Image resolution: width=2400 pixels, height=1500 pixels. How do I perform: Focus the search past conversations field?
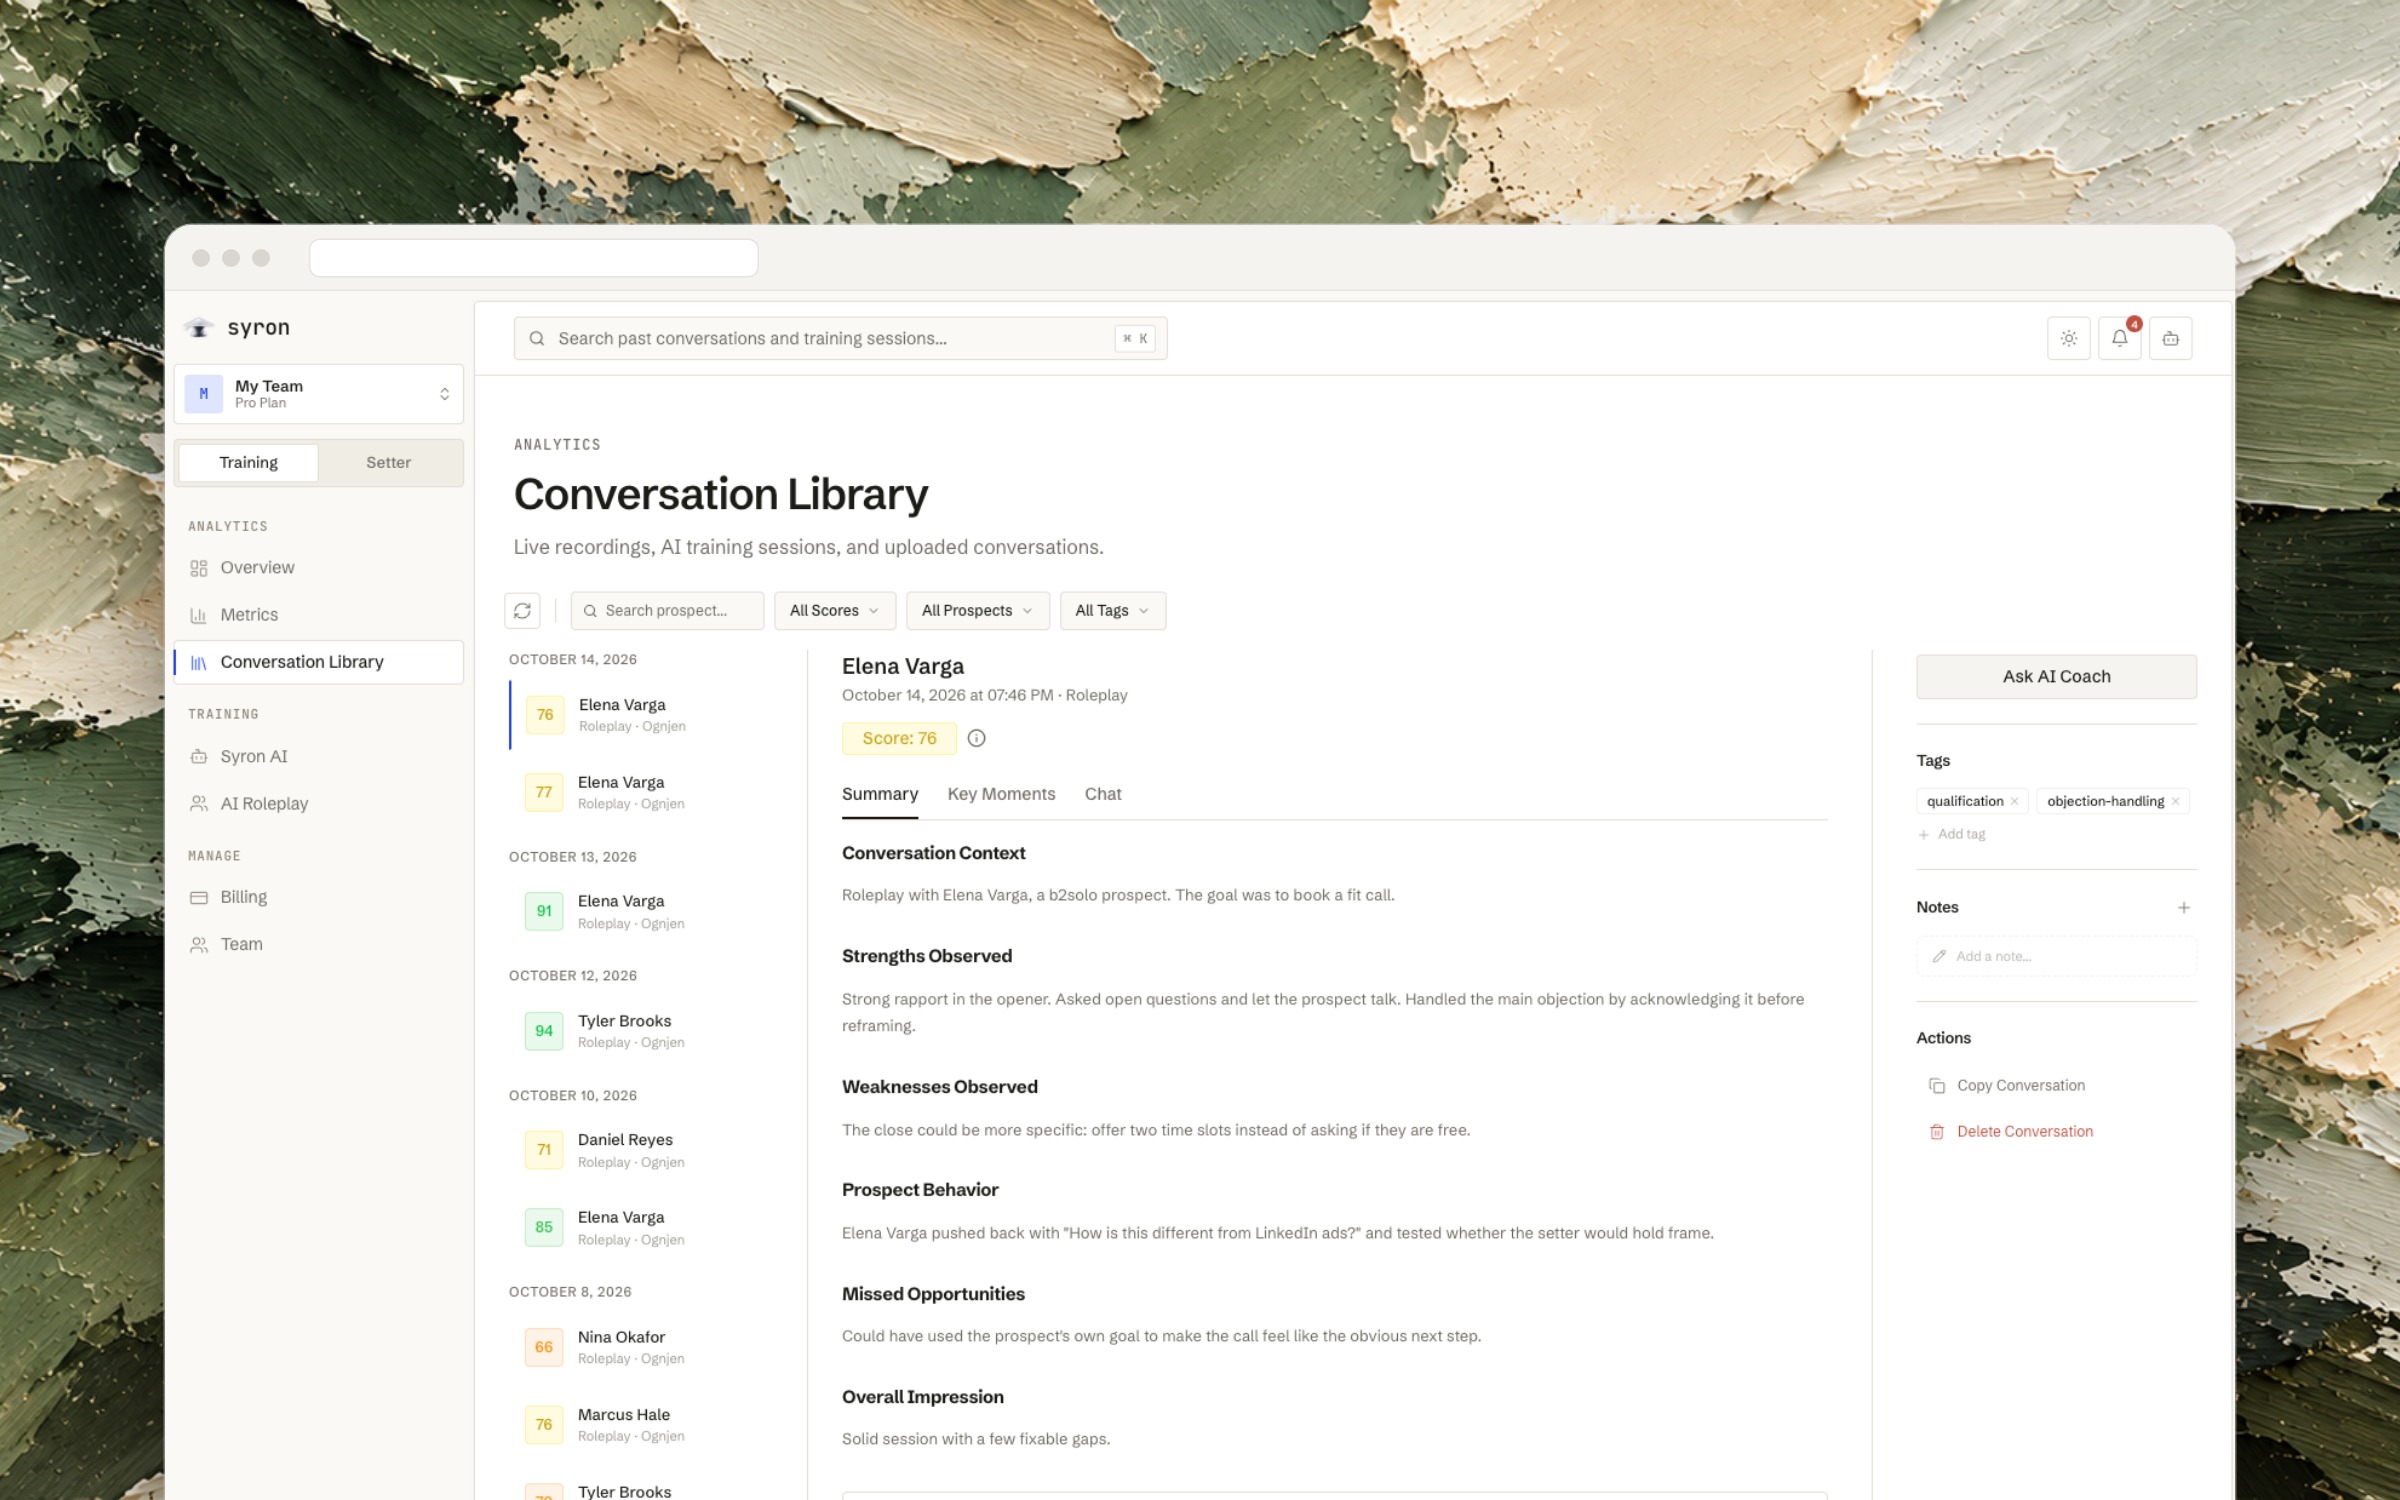pyautogui.click(x=840, y=338)
